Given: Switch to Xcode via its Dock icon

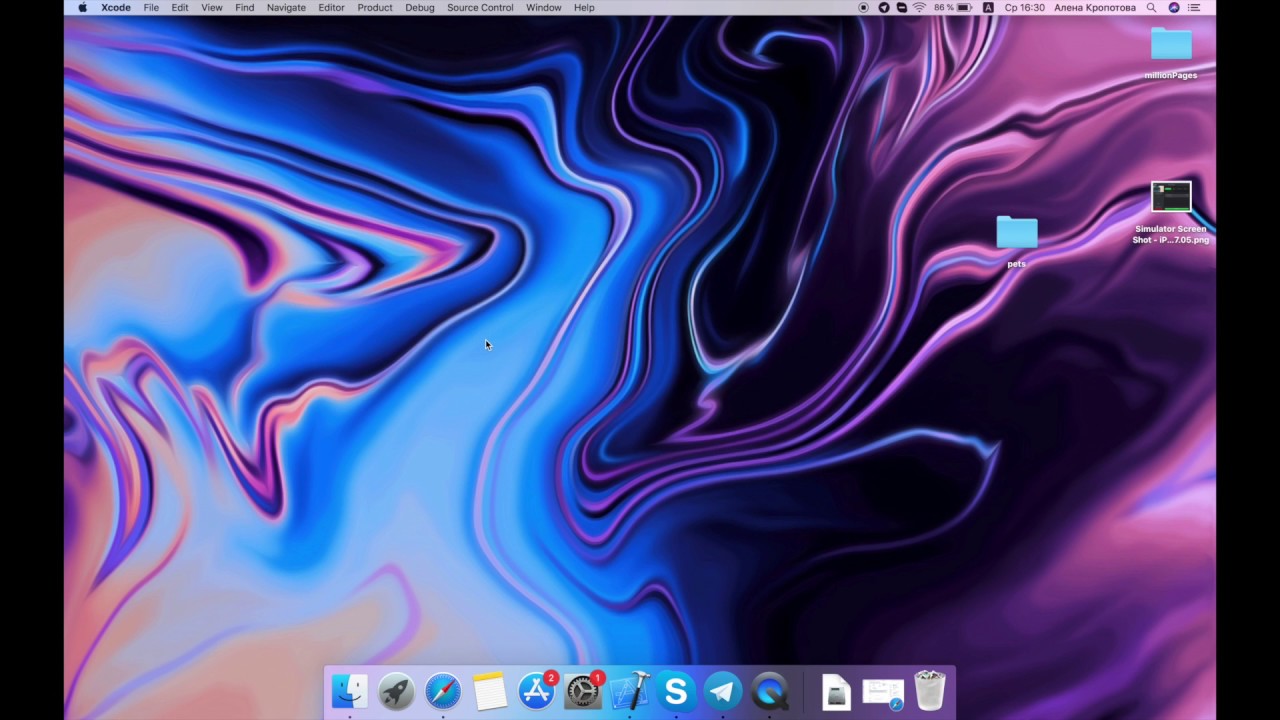Looking at the screenshot, I should click(x=630, y=691).
